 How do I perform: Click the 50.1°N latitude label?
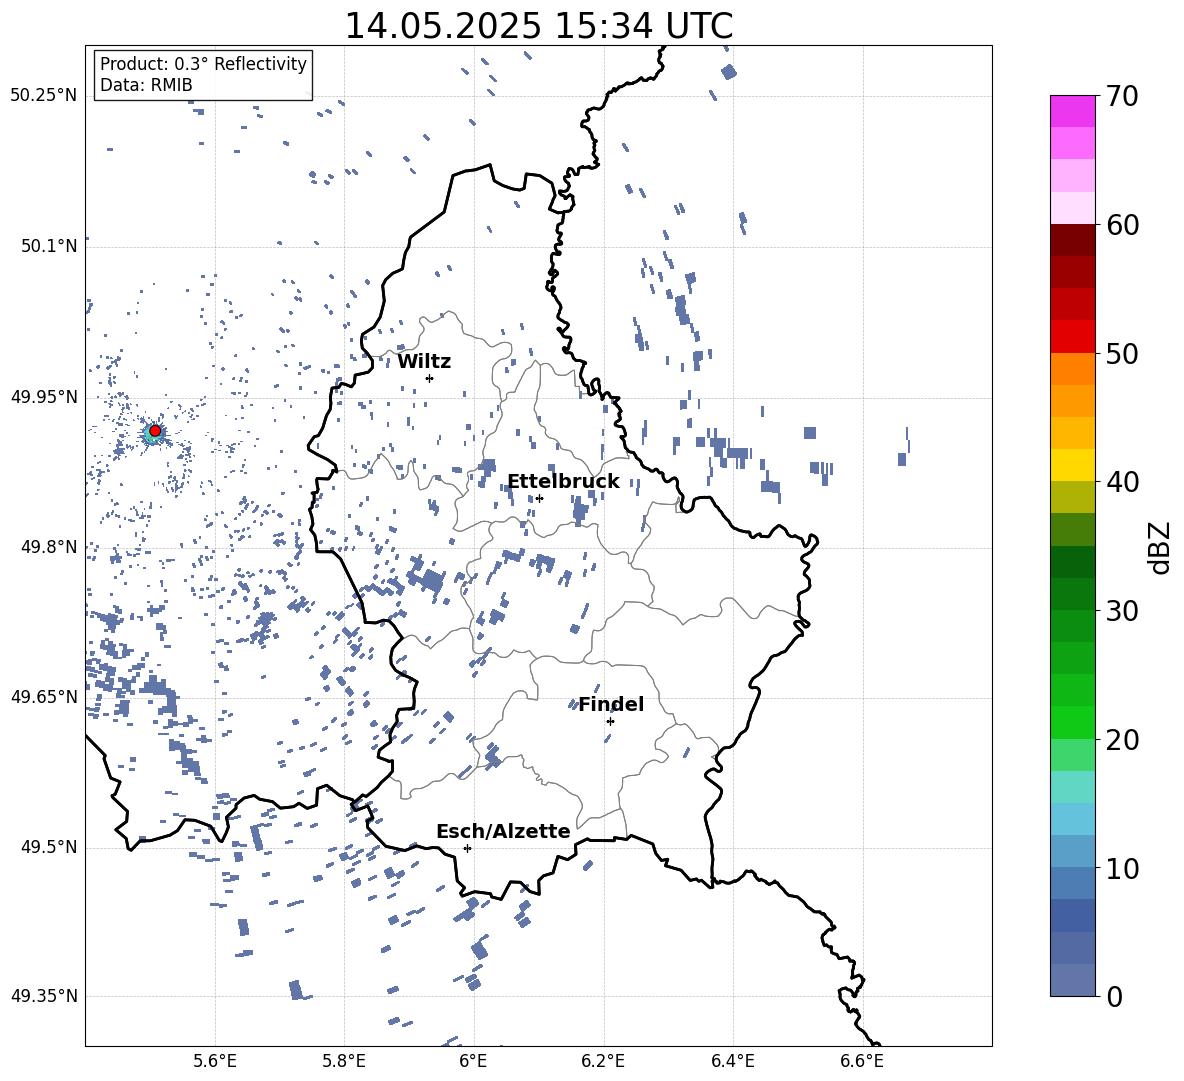[x=49, y=246]
